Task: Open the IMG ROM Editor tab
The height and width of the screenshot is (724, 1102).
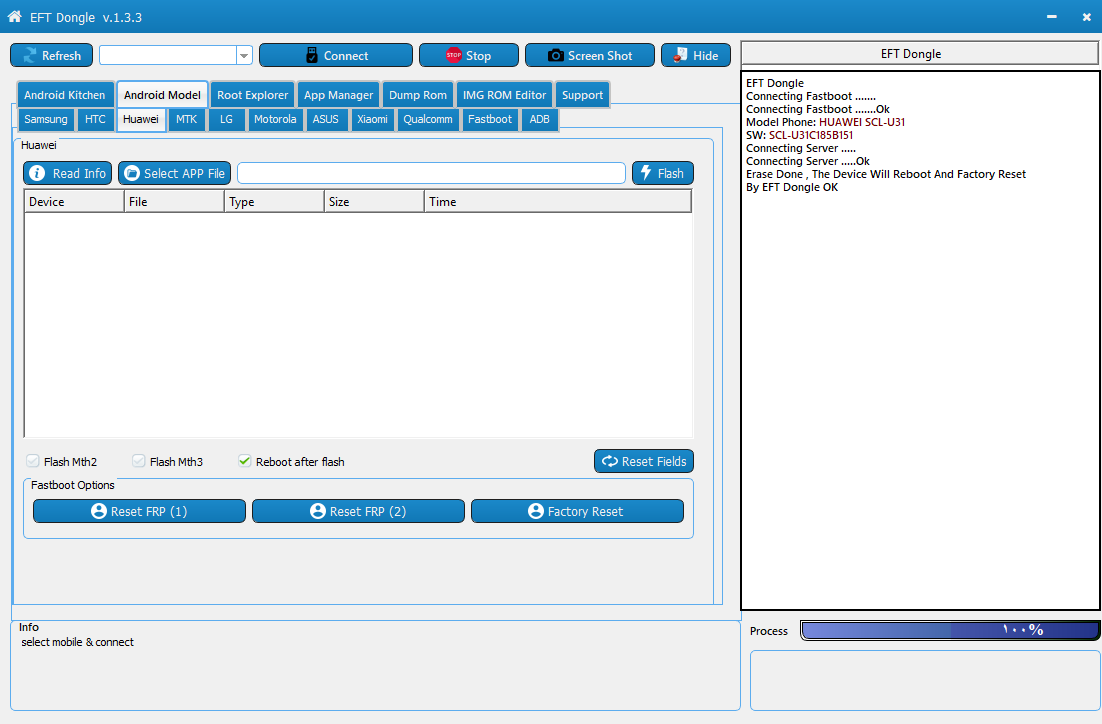Action: point(504,95)
